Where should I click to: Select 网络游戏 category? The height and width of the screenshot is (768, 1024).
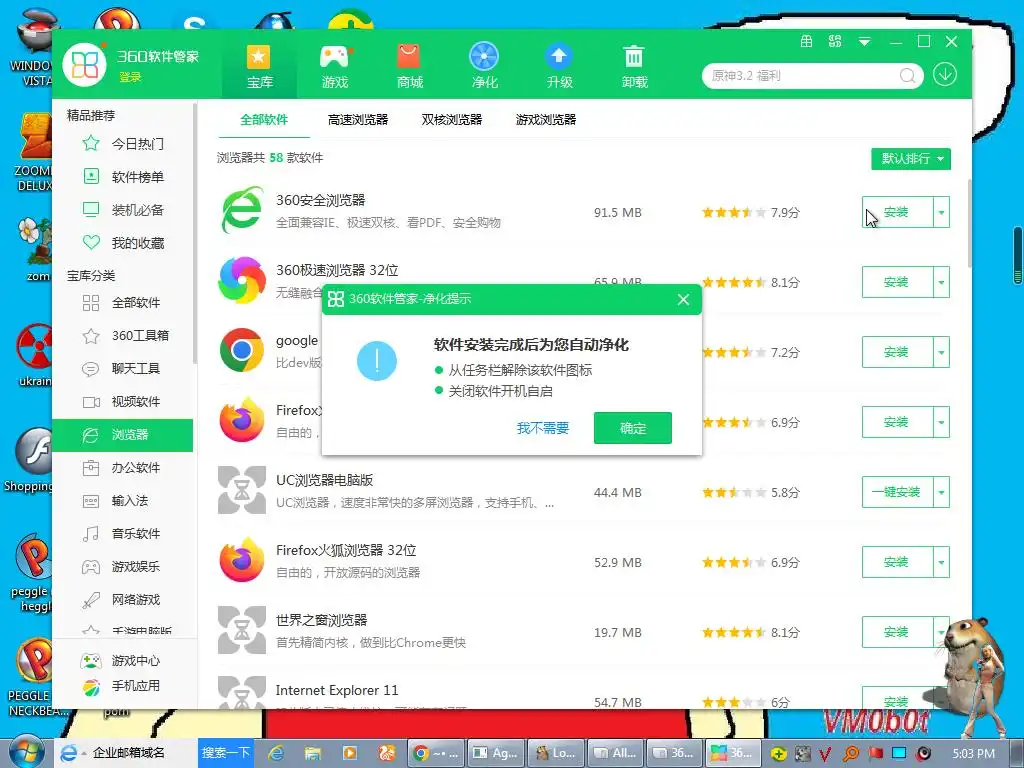tap(123, 600)
